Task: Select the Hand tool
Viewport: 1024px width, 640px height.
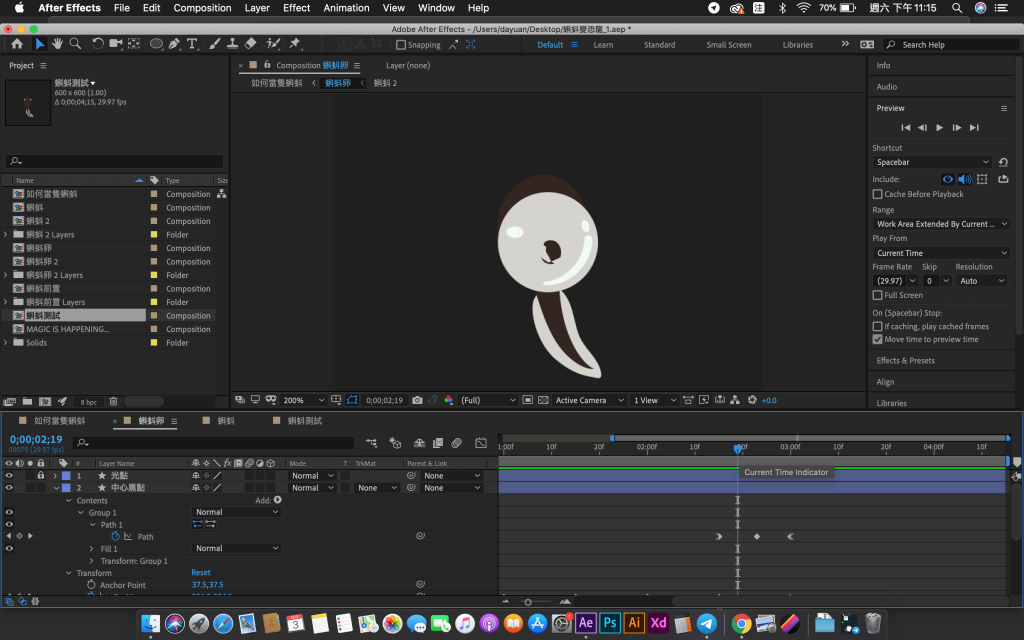Action: tap(57, 44)
